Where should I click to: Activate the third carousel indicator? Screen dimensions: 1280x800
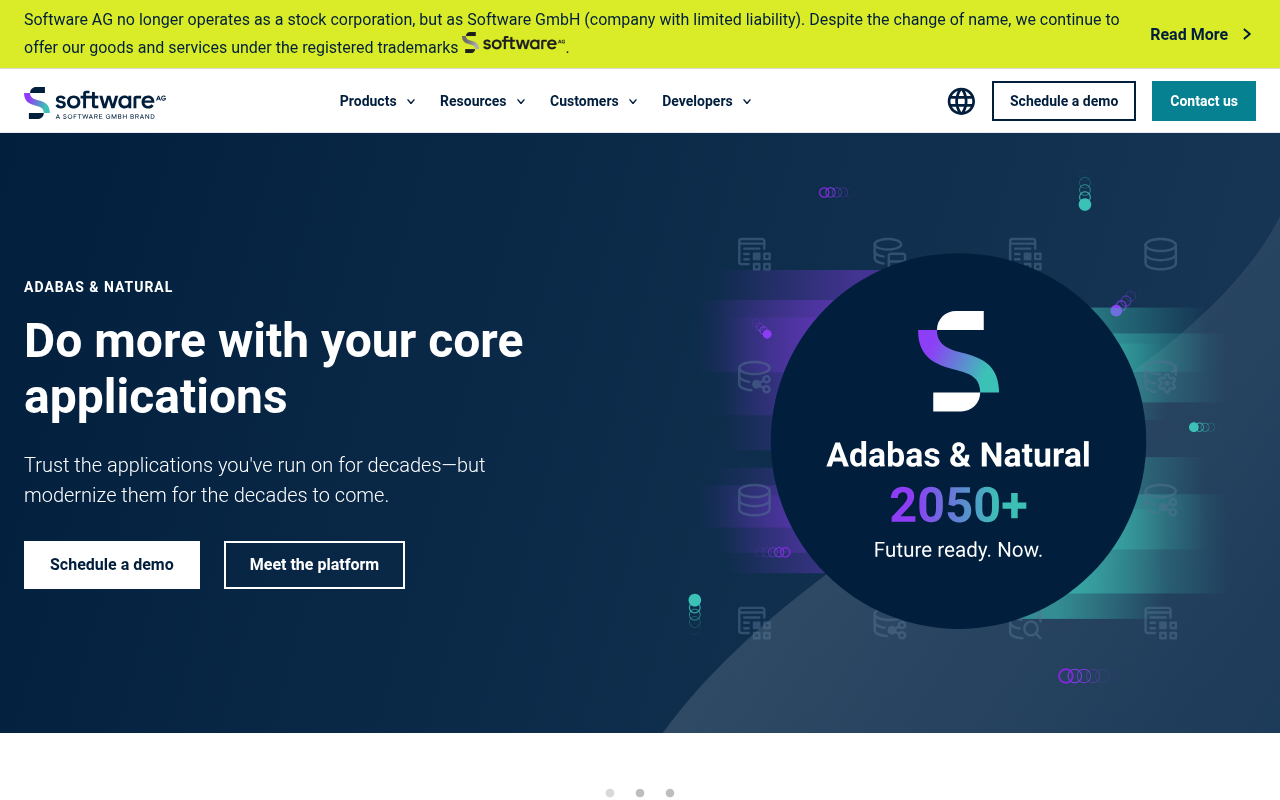pos(669,792)
